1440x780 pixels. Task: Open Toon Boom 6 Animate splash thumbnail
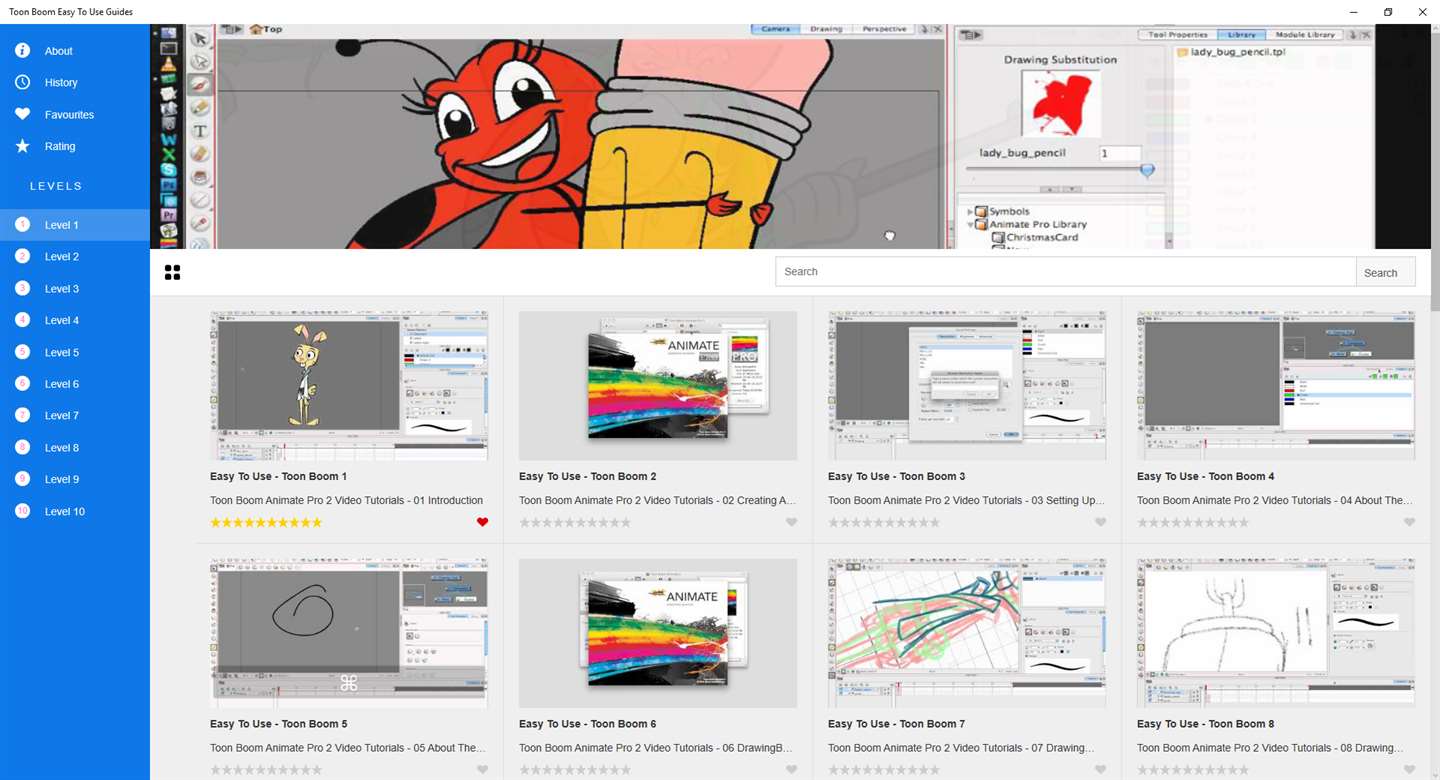[x=658, y=633]
